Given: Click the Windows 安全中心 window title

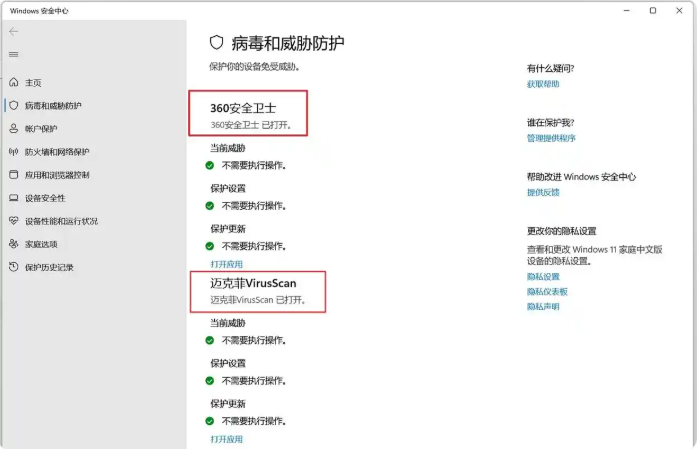Looking at the screenshot, I should tap(39, 11).
